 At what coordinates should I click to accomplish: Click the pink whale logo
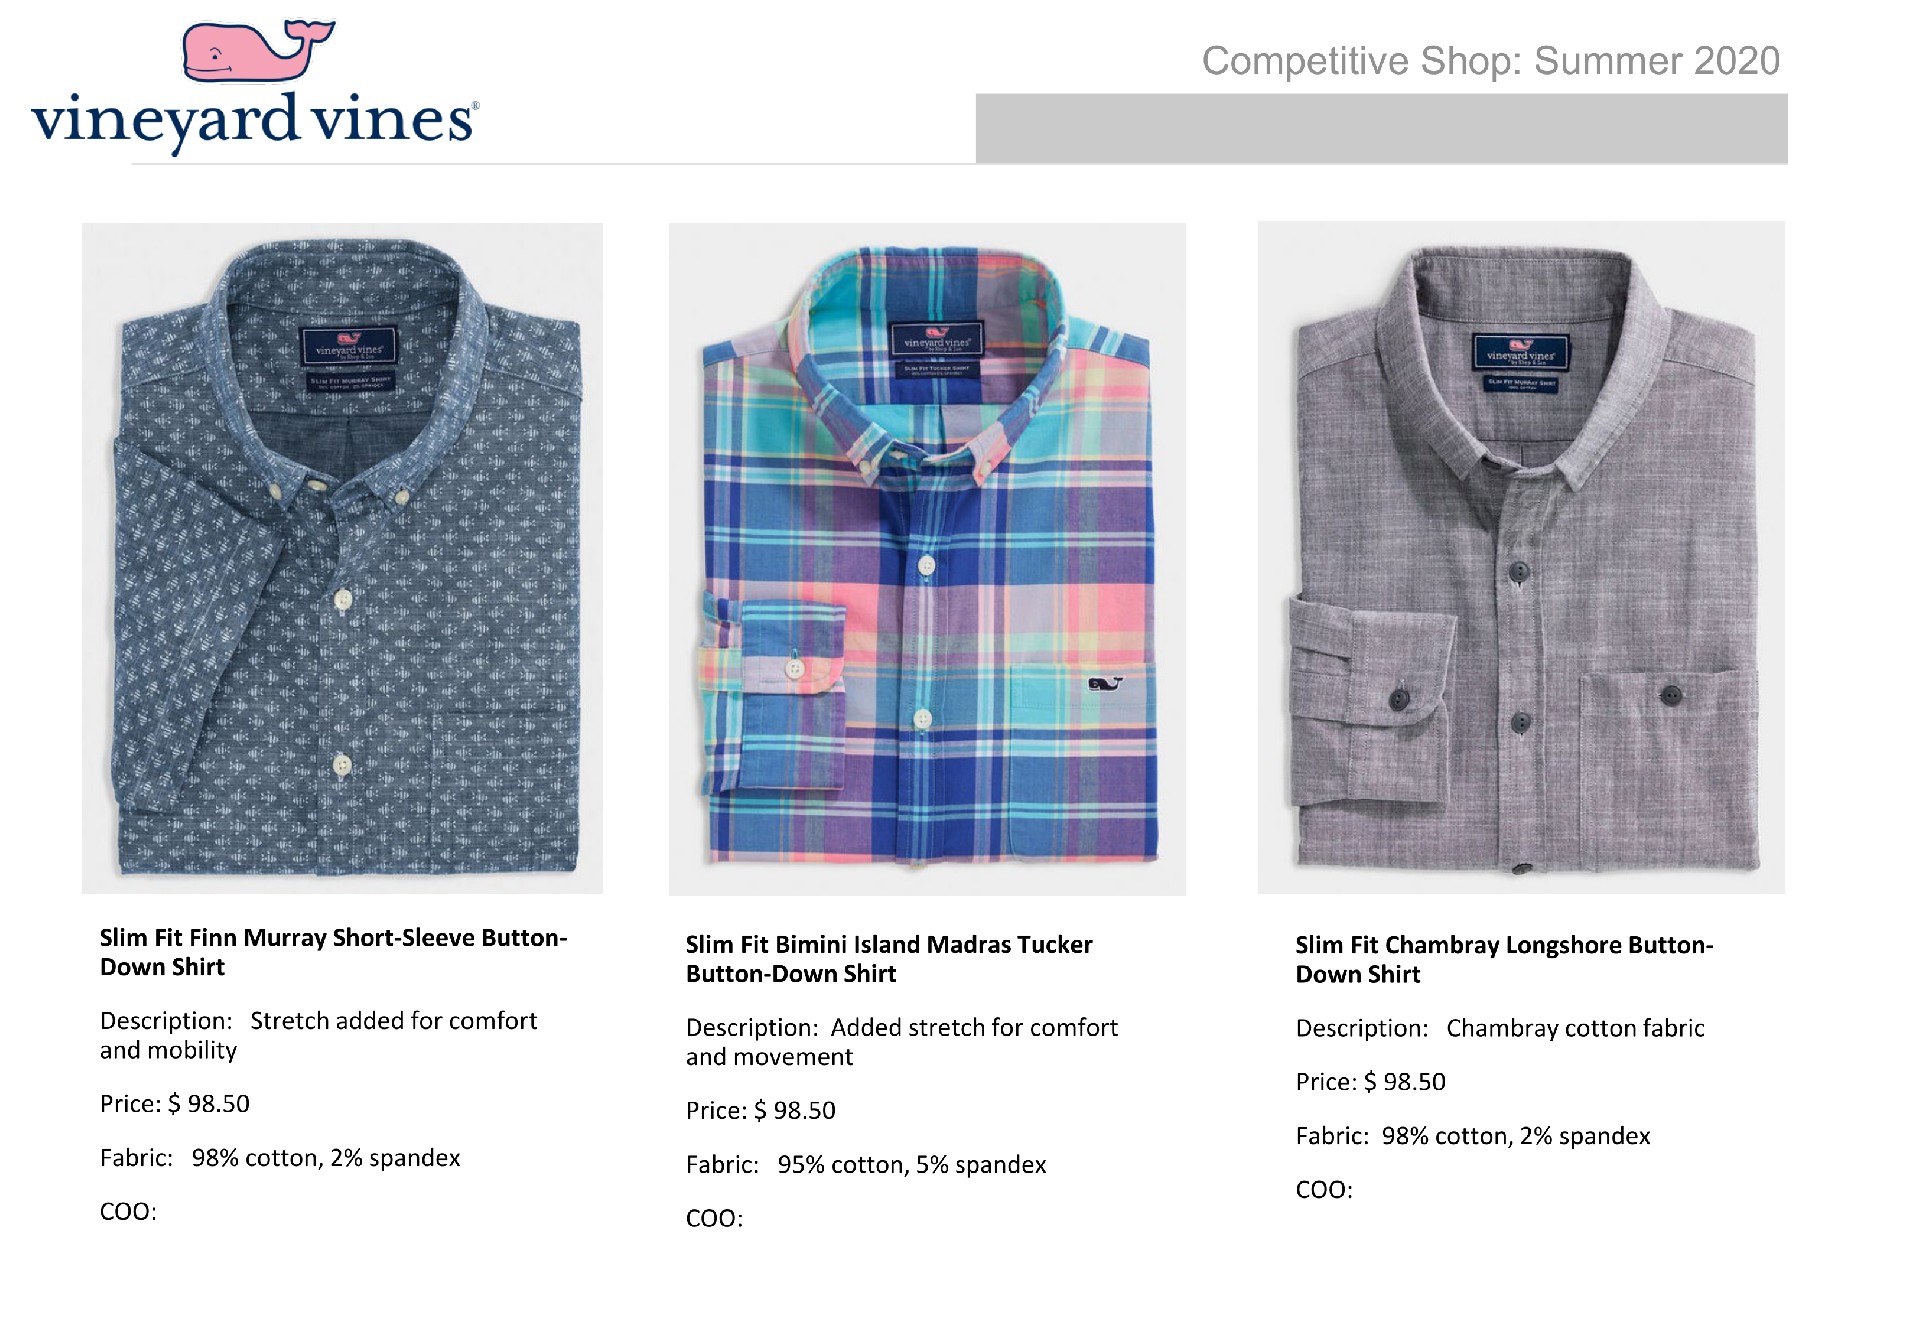click(x=257, y=52)
